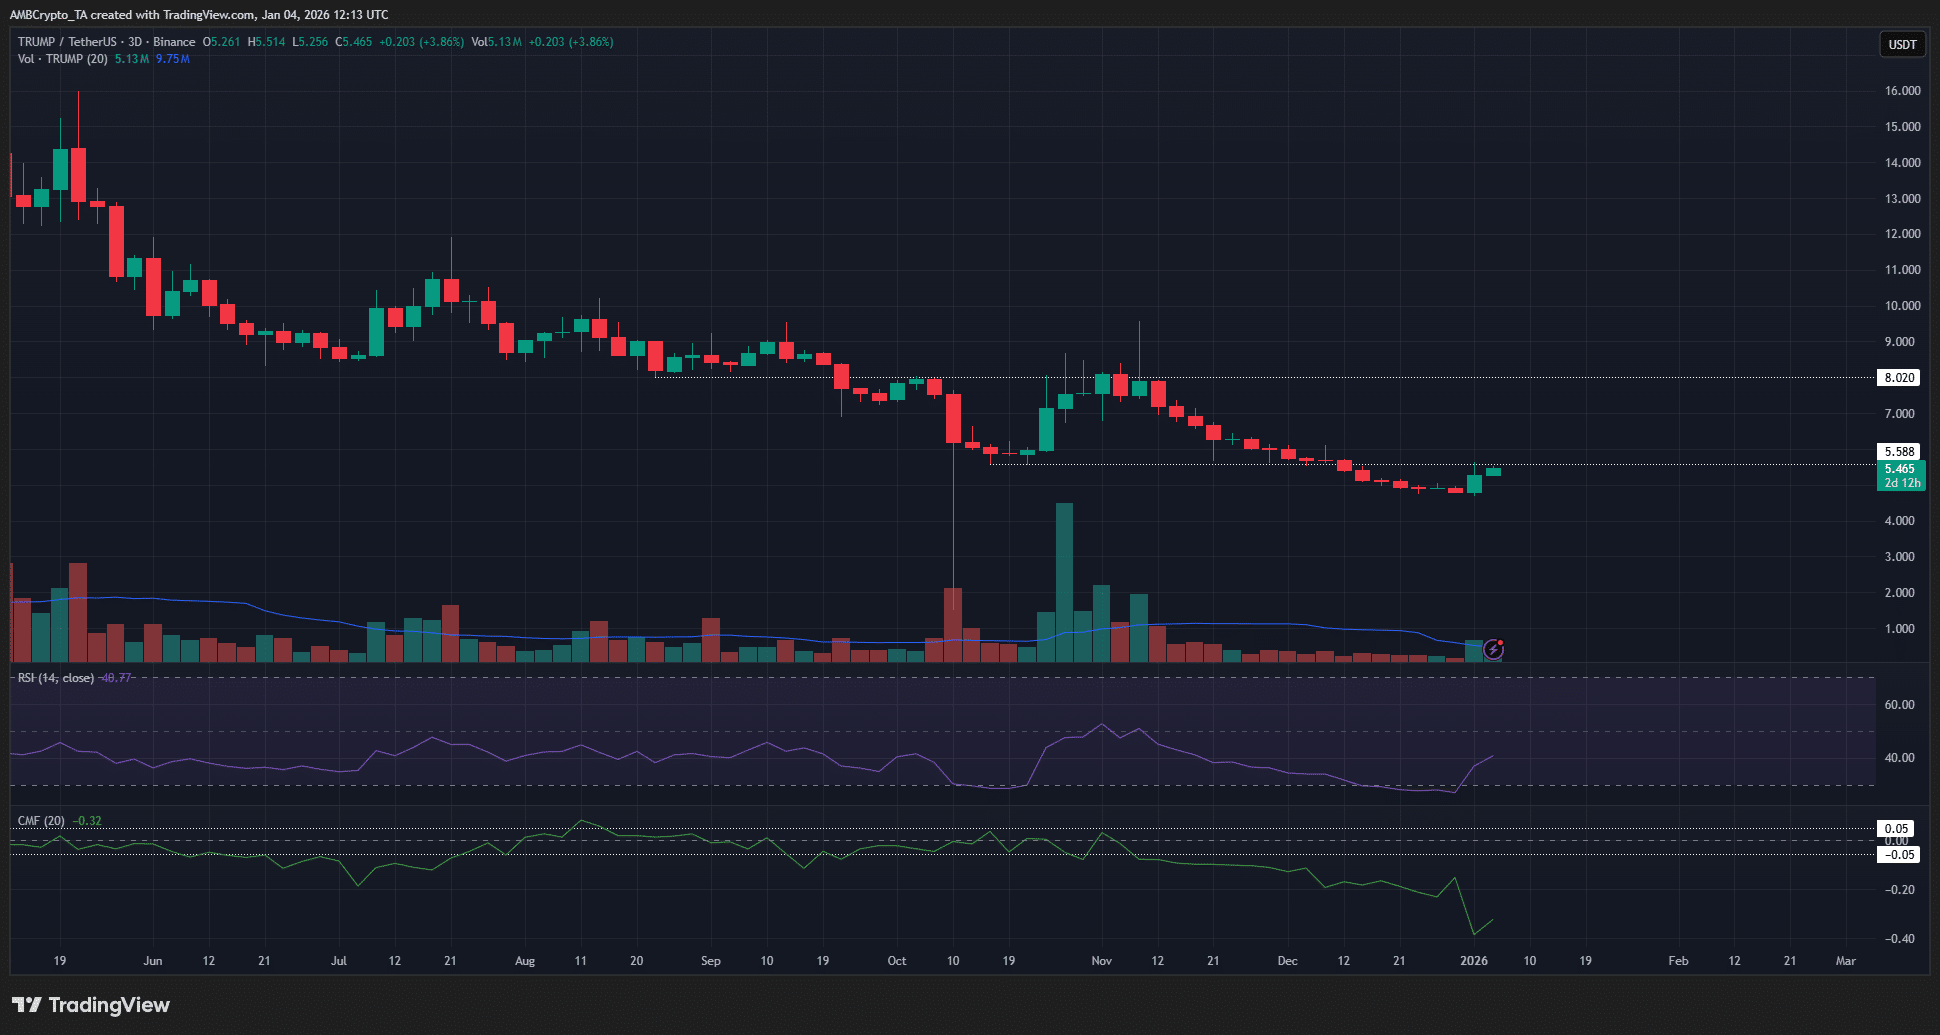This screenshot has height=1035, width=1940.
Task: Click the lightning quick-trade icon on the chart
Action: click(x=1492, y=649)
